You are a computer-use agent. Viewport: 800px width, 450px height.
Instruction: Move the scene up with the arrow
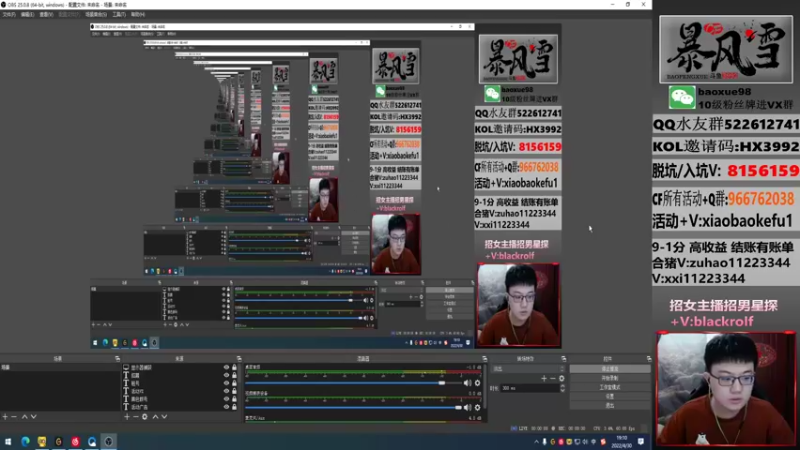[24, 417]
